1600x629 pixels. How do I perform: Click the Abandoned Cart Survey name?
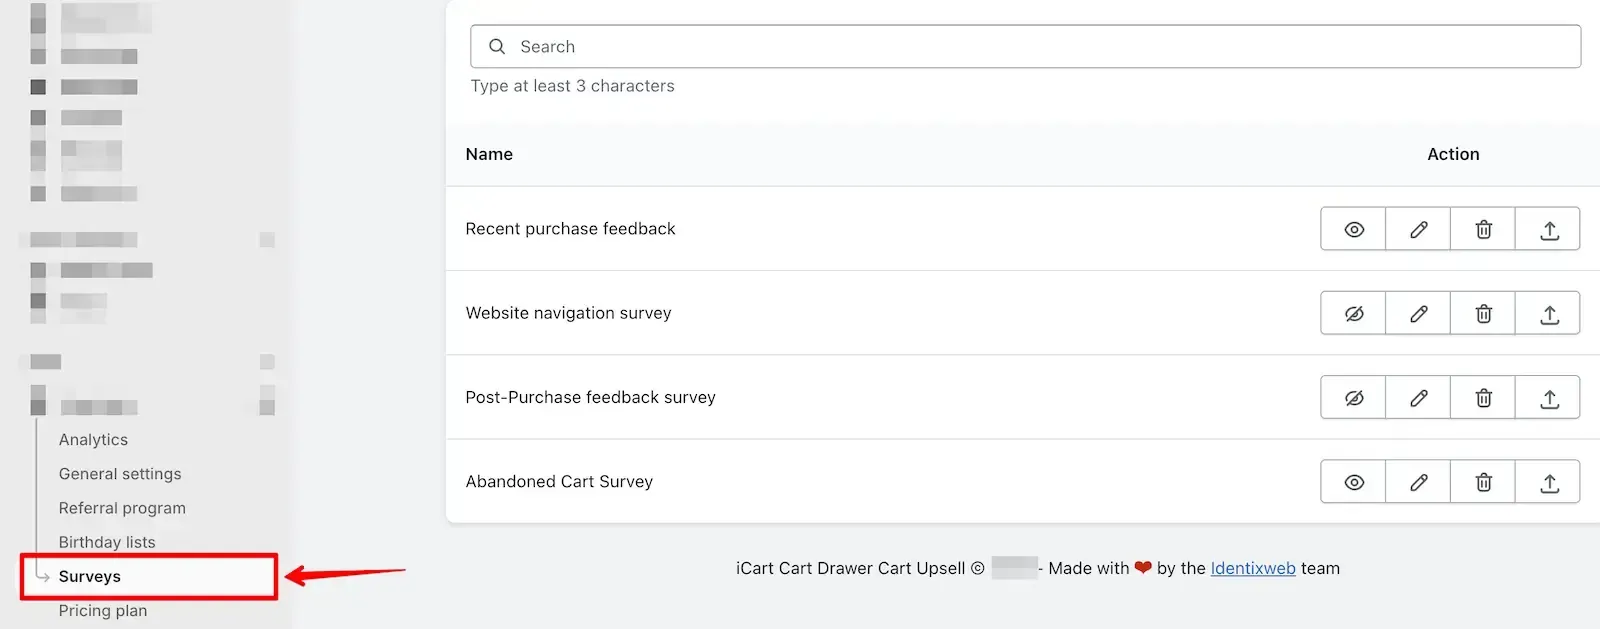pyautogui.click(x=559, y=481)
